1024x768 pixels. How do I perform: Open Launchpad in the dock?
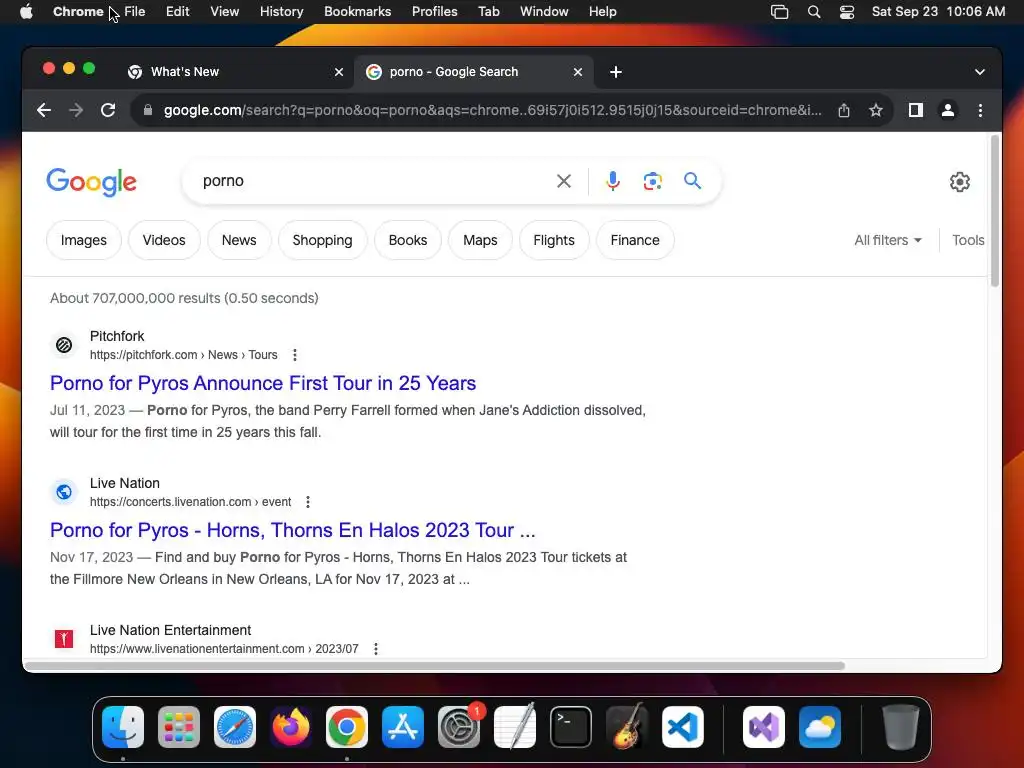click(179, 727)
